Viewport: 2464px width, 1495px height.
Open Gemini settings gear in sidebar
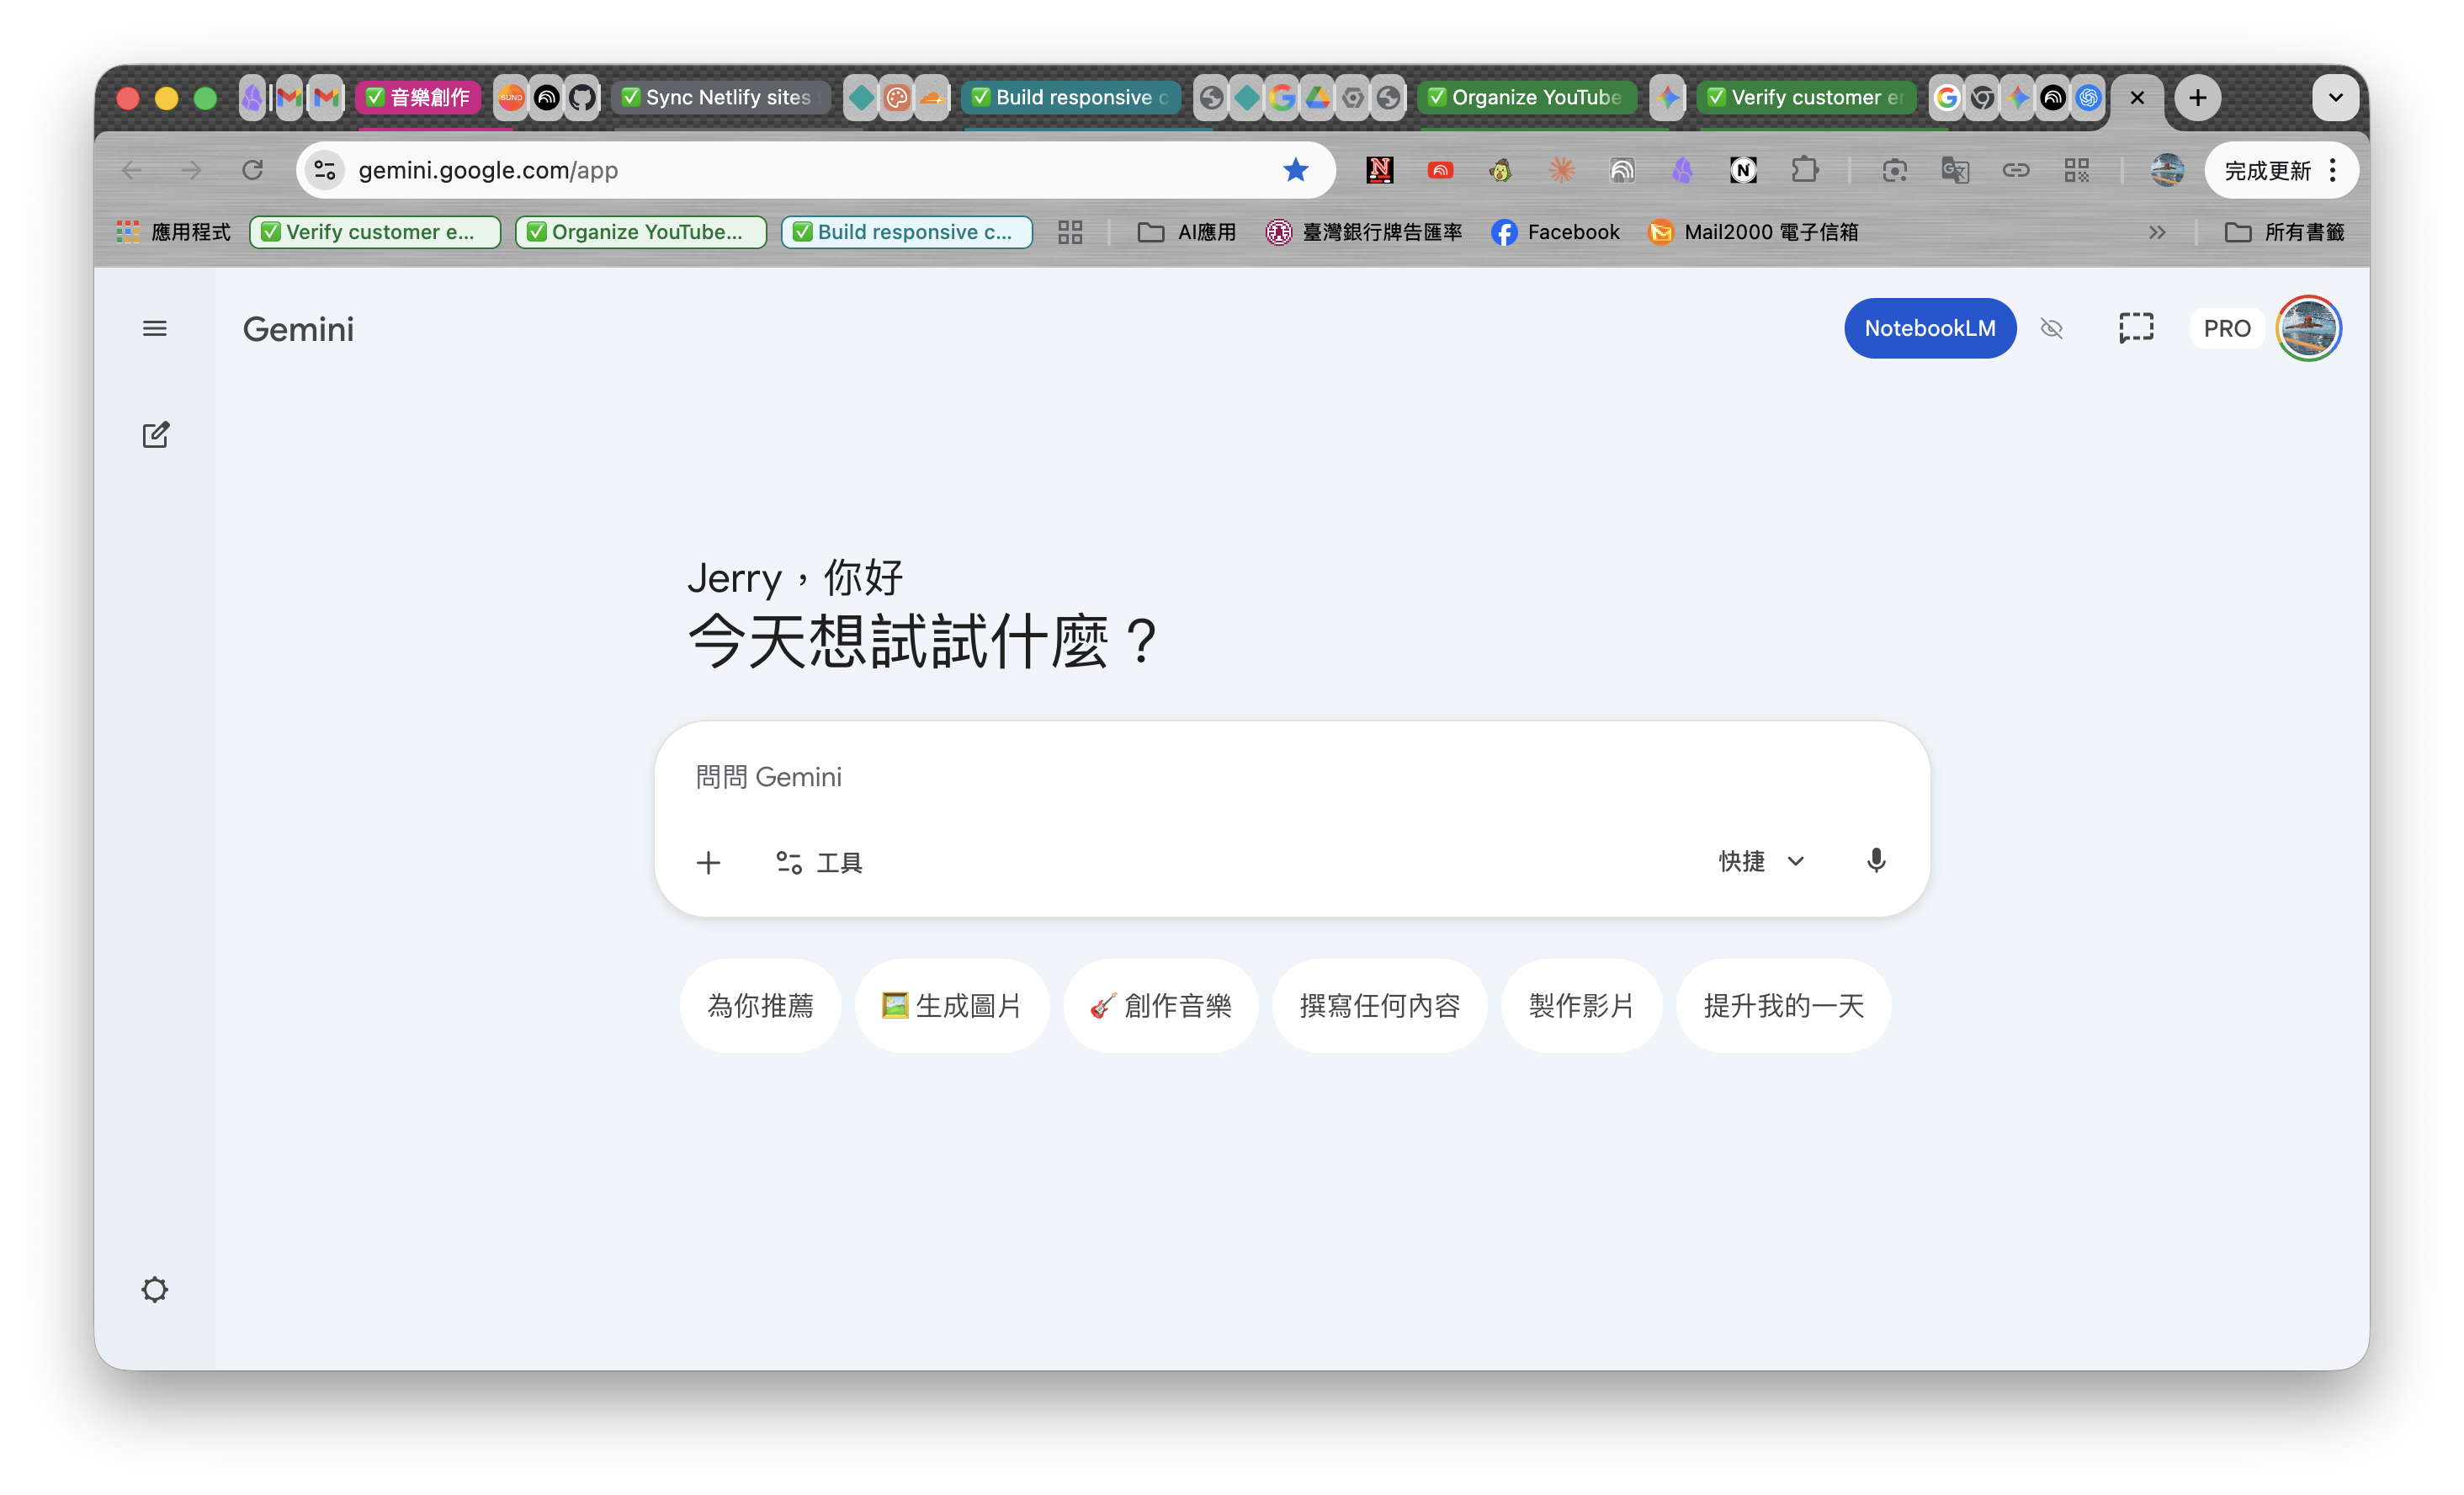point(155,1289)
